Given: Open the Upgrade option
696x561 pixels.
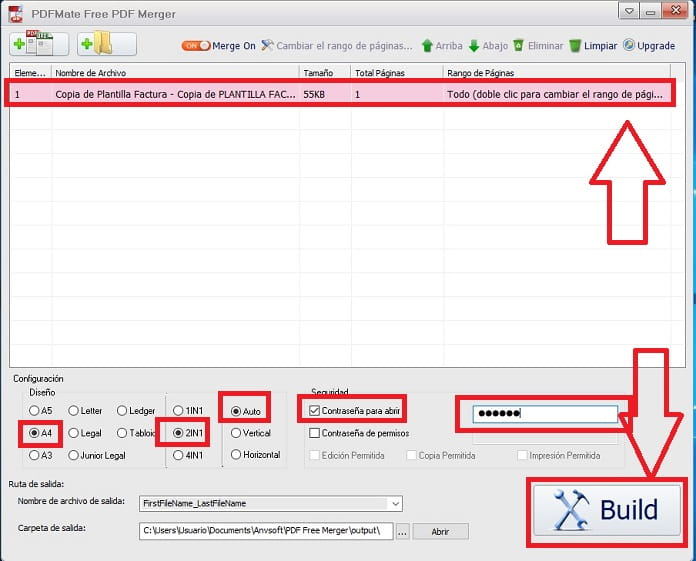Looking at the screenshot, I should click(x=649, y=46).
